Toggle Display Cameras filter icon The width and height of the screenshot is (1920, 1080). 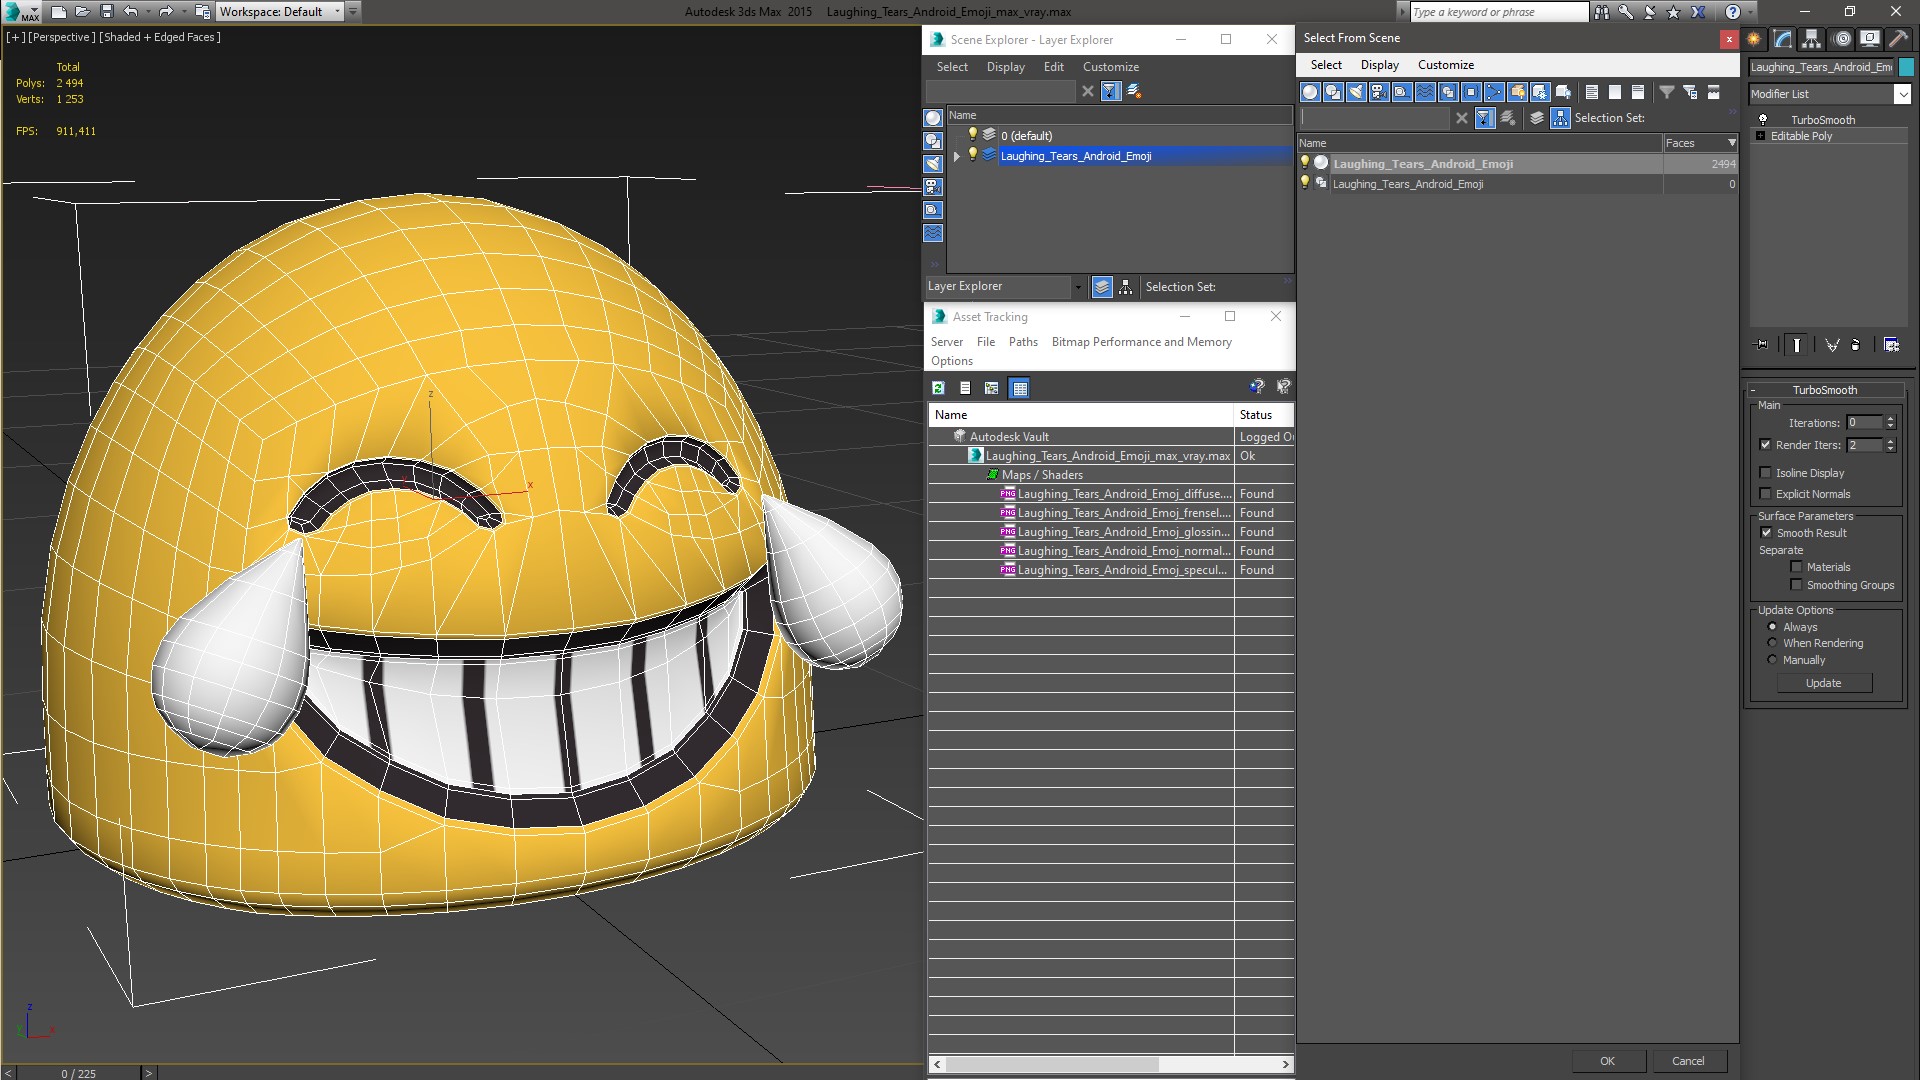coord(1379,92)
